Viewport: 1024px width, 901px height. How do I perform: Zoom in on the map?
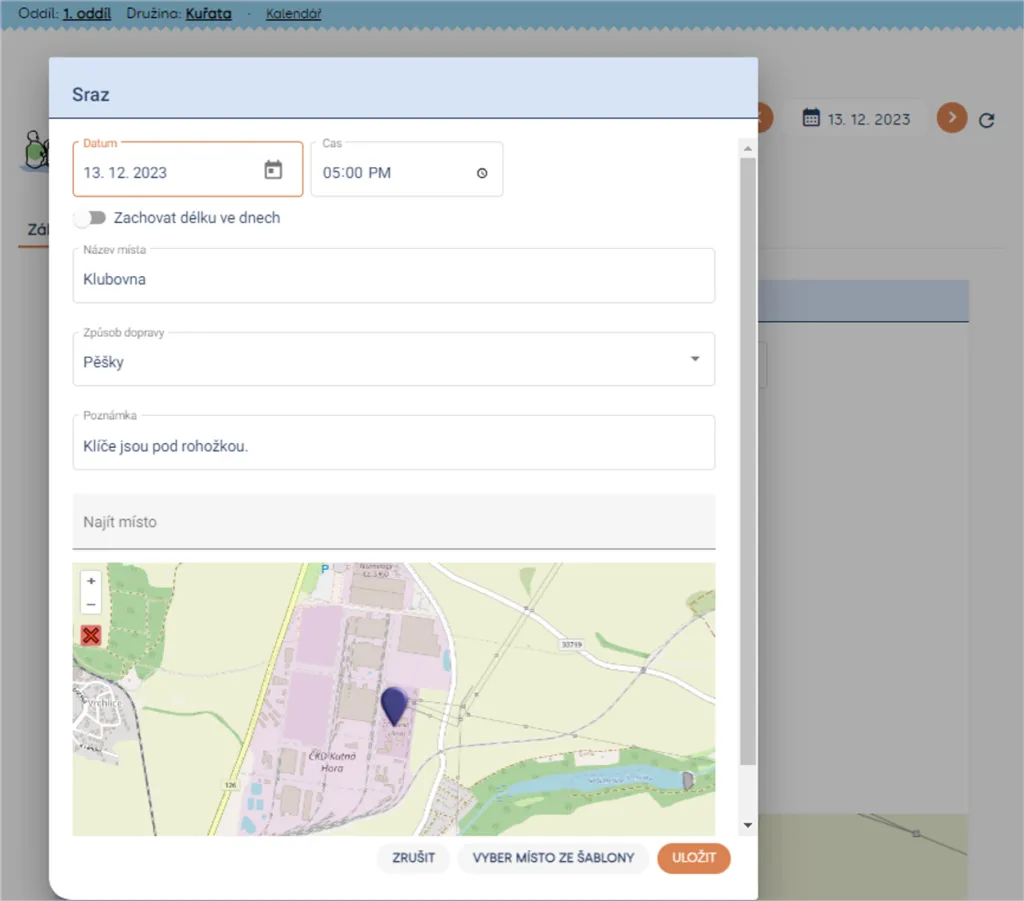91,580
